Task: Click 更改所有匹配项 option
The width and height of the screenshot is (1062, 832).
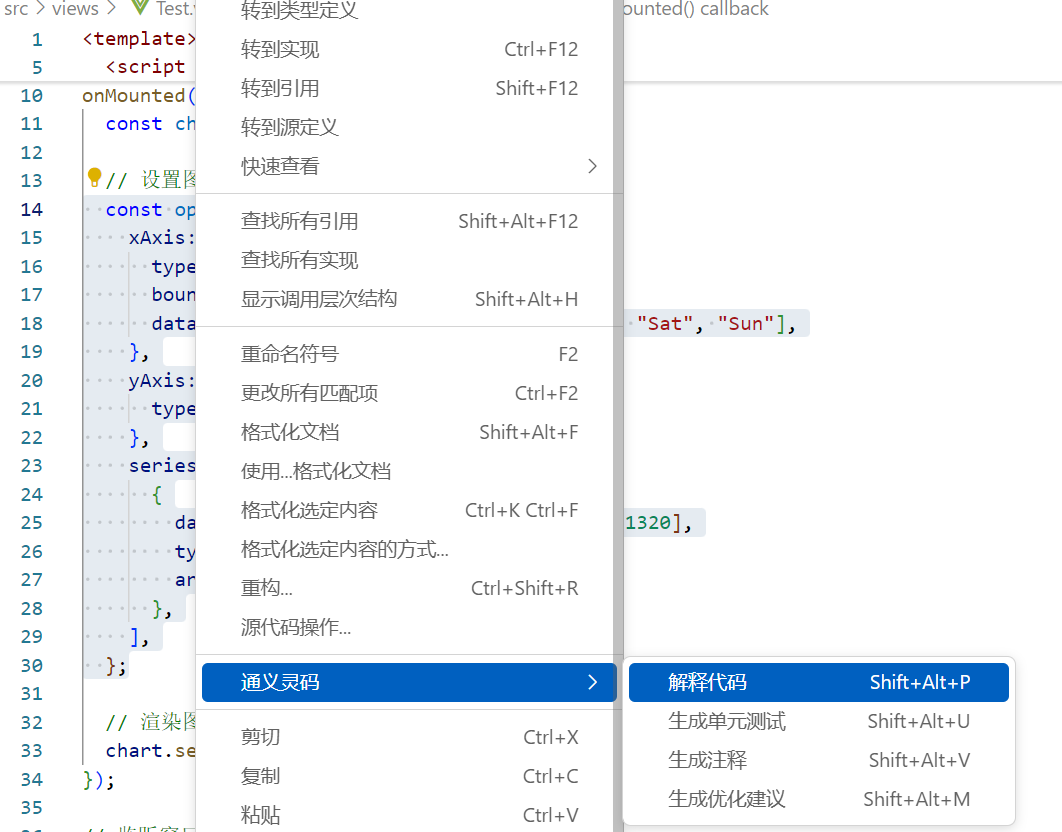Action: (409, 393)
